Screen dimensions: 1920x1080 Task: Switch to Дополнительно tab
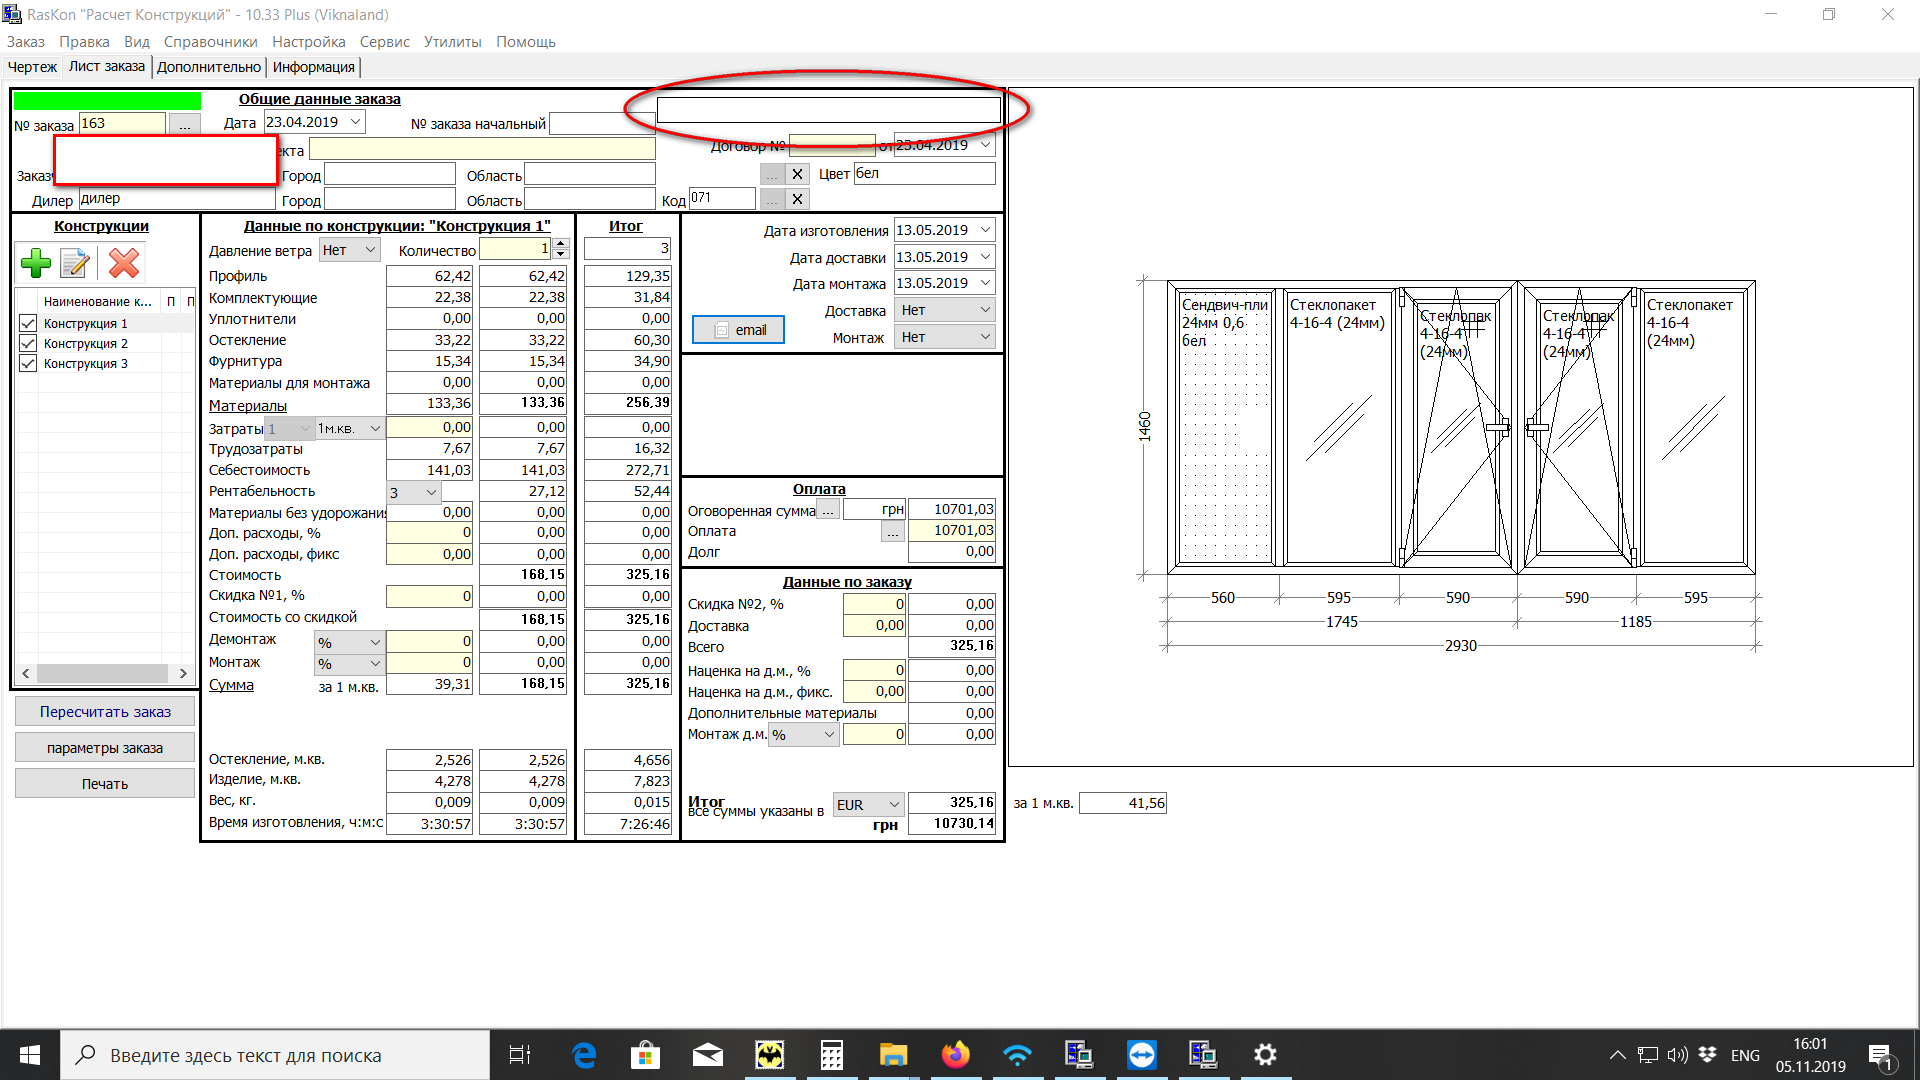tap(208, 67)
